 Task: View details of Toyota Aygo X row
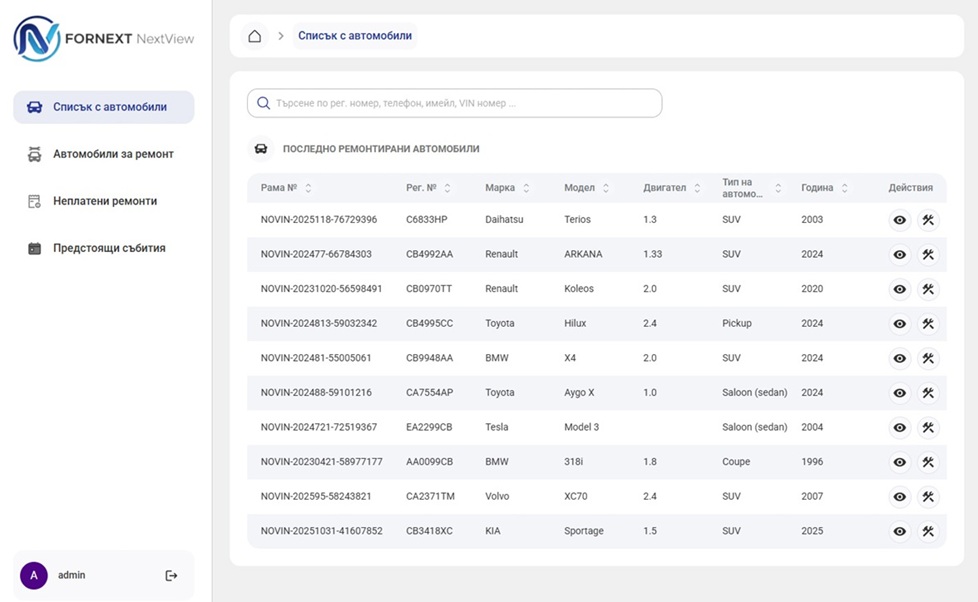[899, 393]
